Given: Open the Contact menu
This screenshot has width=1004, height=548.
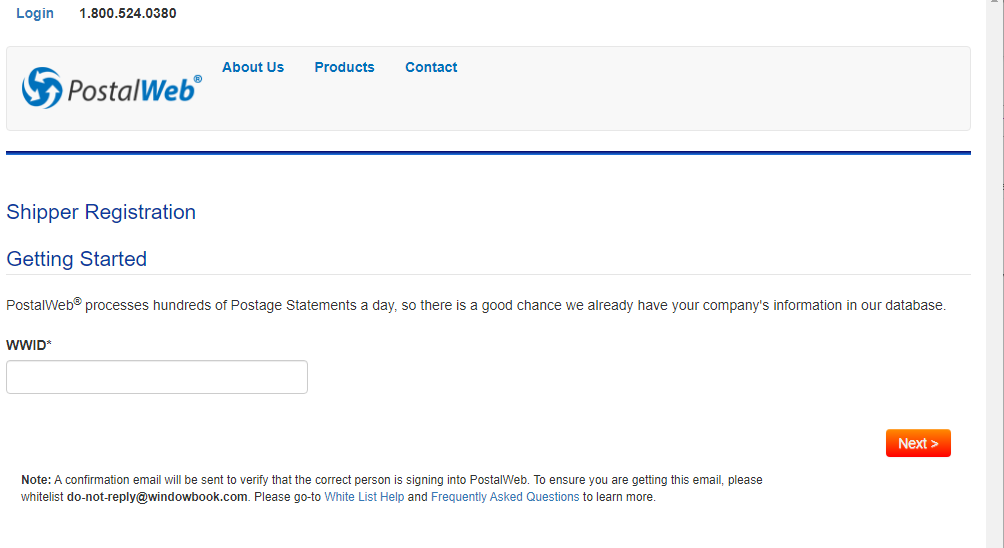Looking at the screenshot, I should (431, 67).
